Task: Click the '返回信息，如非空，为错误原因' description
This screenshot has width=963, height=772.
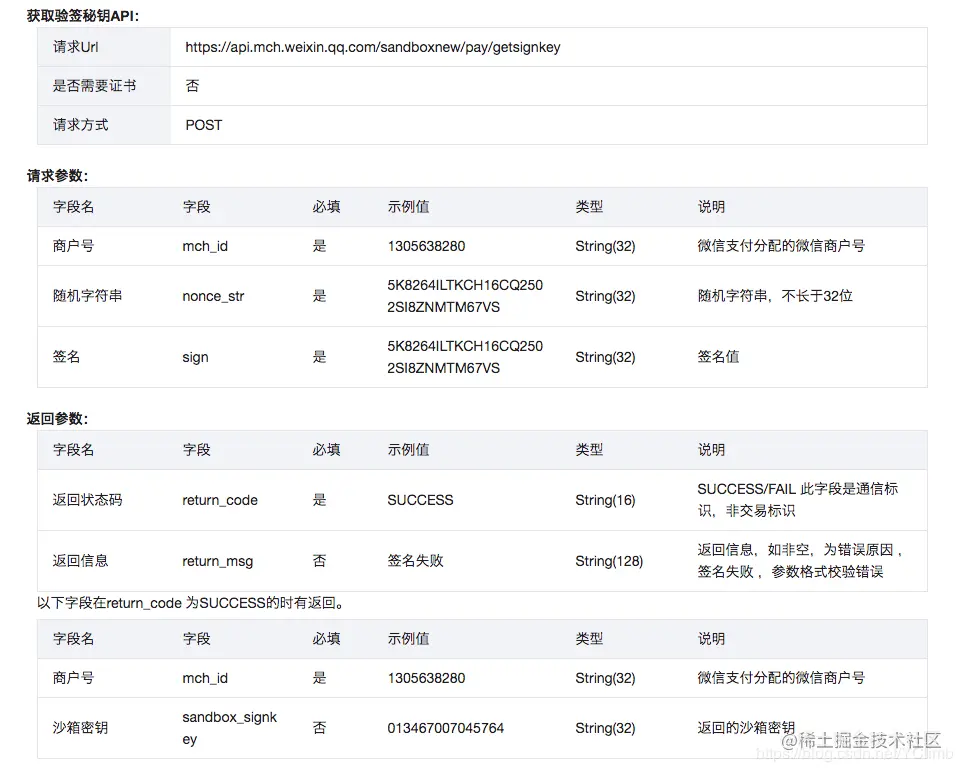Action: (800, 560)
